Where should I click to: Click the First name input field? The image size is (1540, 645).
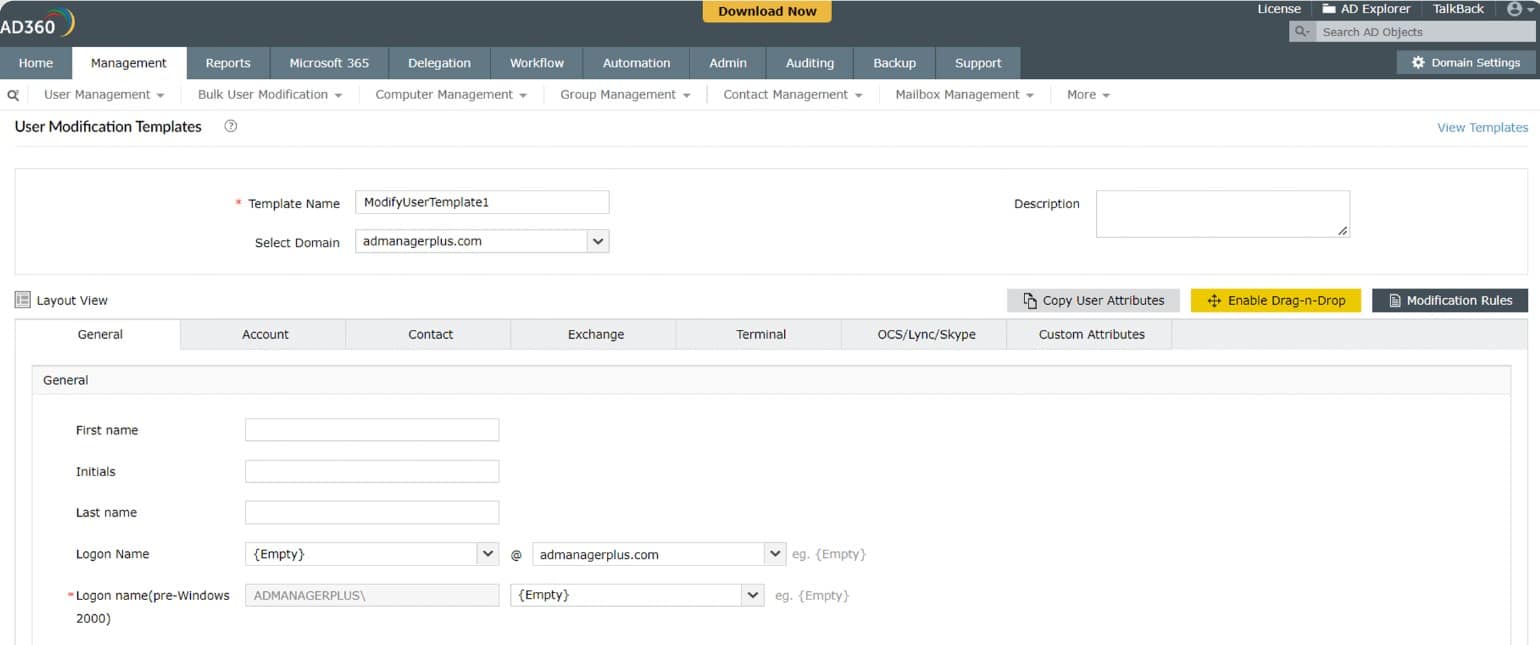[x=372, y=430]
